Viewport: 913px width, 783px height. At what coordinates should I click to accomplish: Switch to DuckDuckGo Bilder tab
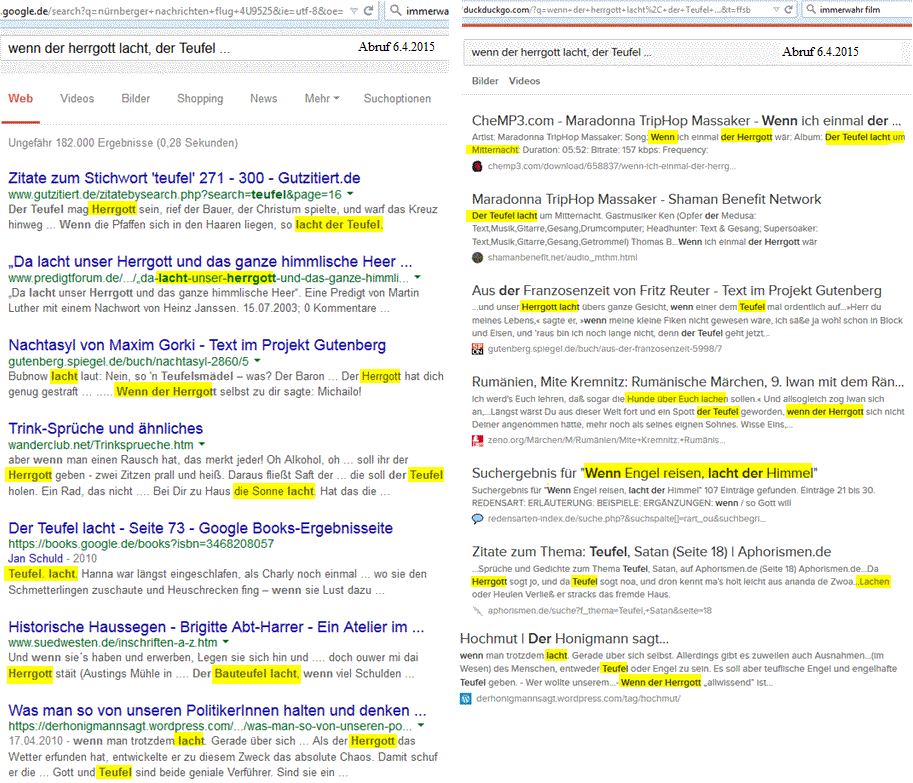[485, 81]
